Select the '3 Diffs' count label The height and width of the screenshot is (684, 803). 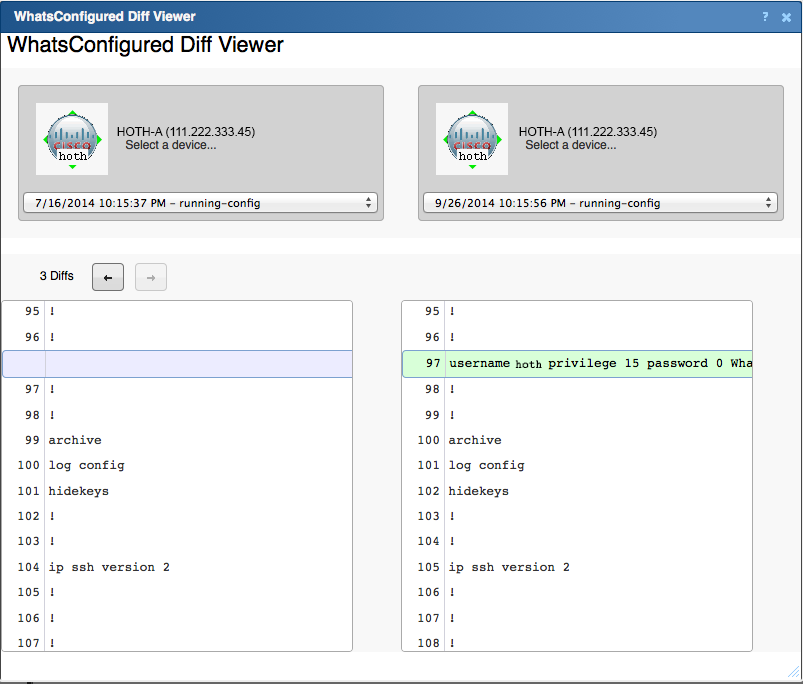(x=57, y=276)
